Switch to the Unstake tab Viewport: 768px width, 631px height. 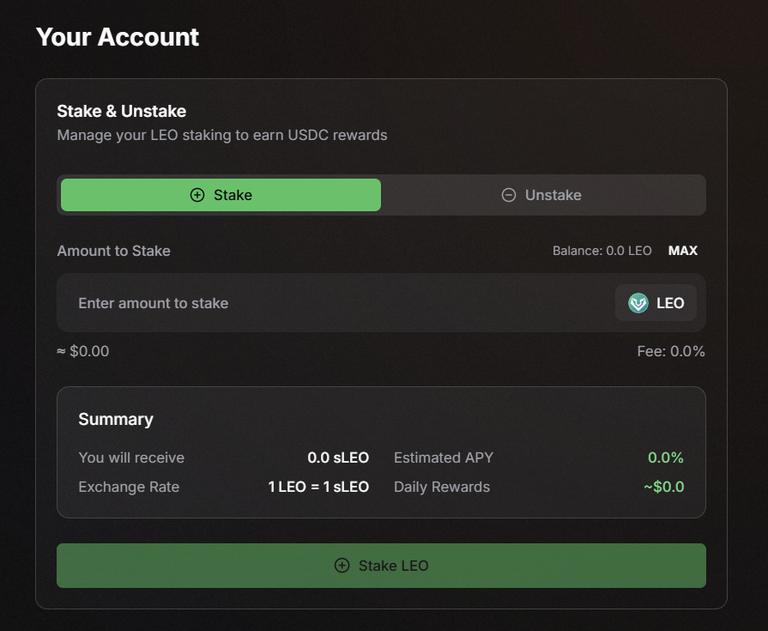(x=541, y=195)
